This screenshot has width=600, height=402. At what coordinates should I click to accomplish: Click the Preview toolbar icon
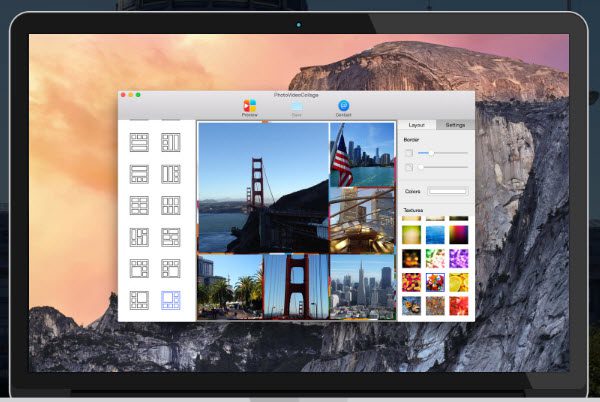tap(249, 106)
